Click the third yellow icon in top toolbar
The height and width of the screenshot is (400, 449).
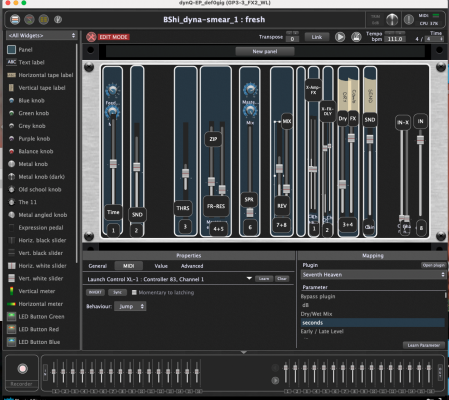point(44,20)
